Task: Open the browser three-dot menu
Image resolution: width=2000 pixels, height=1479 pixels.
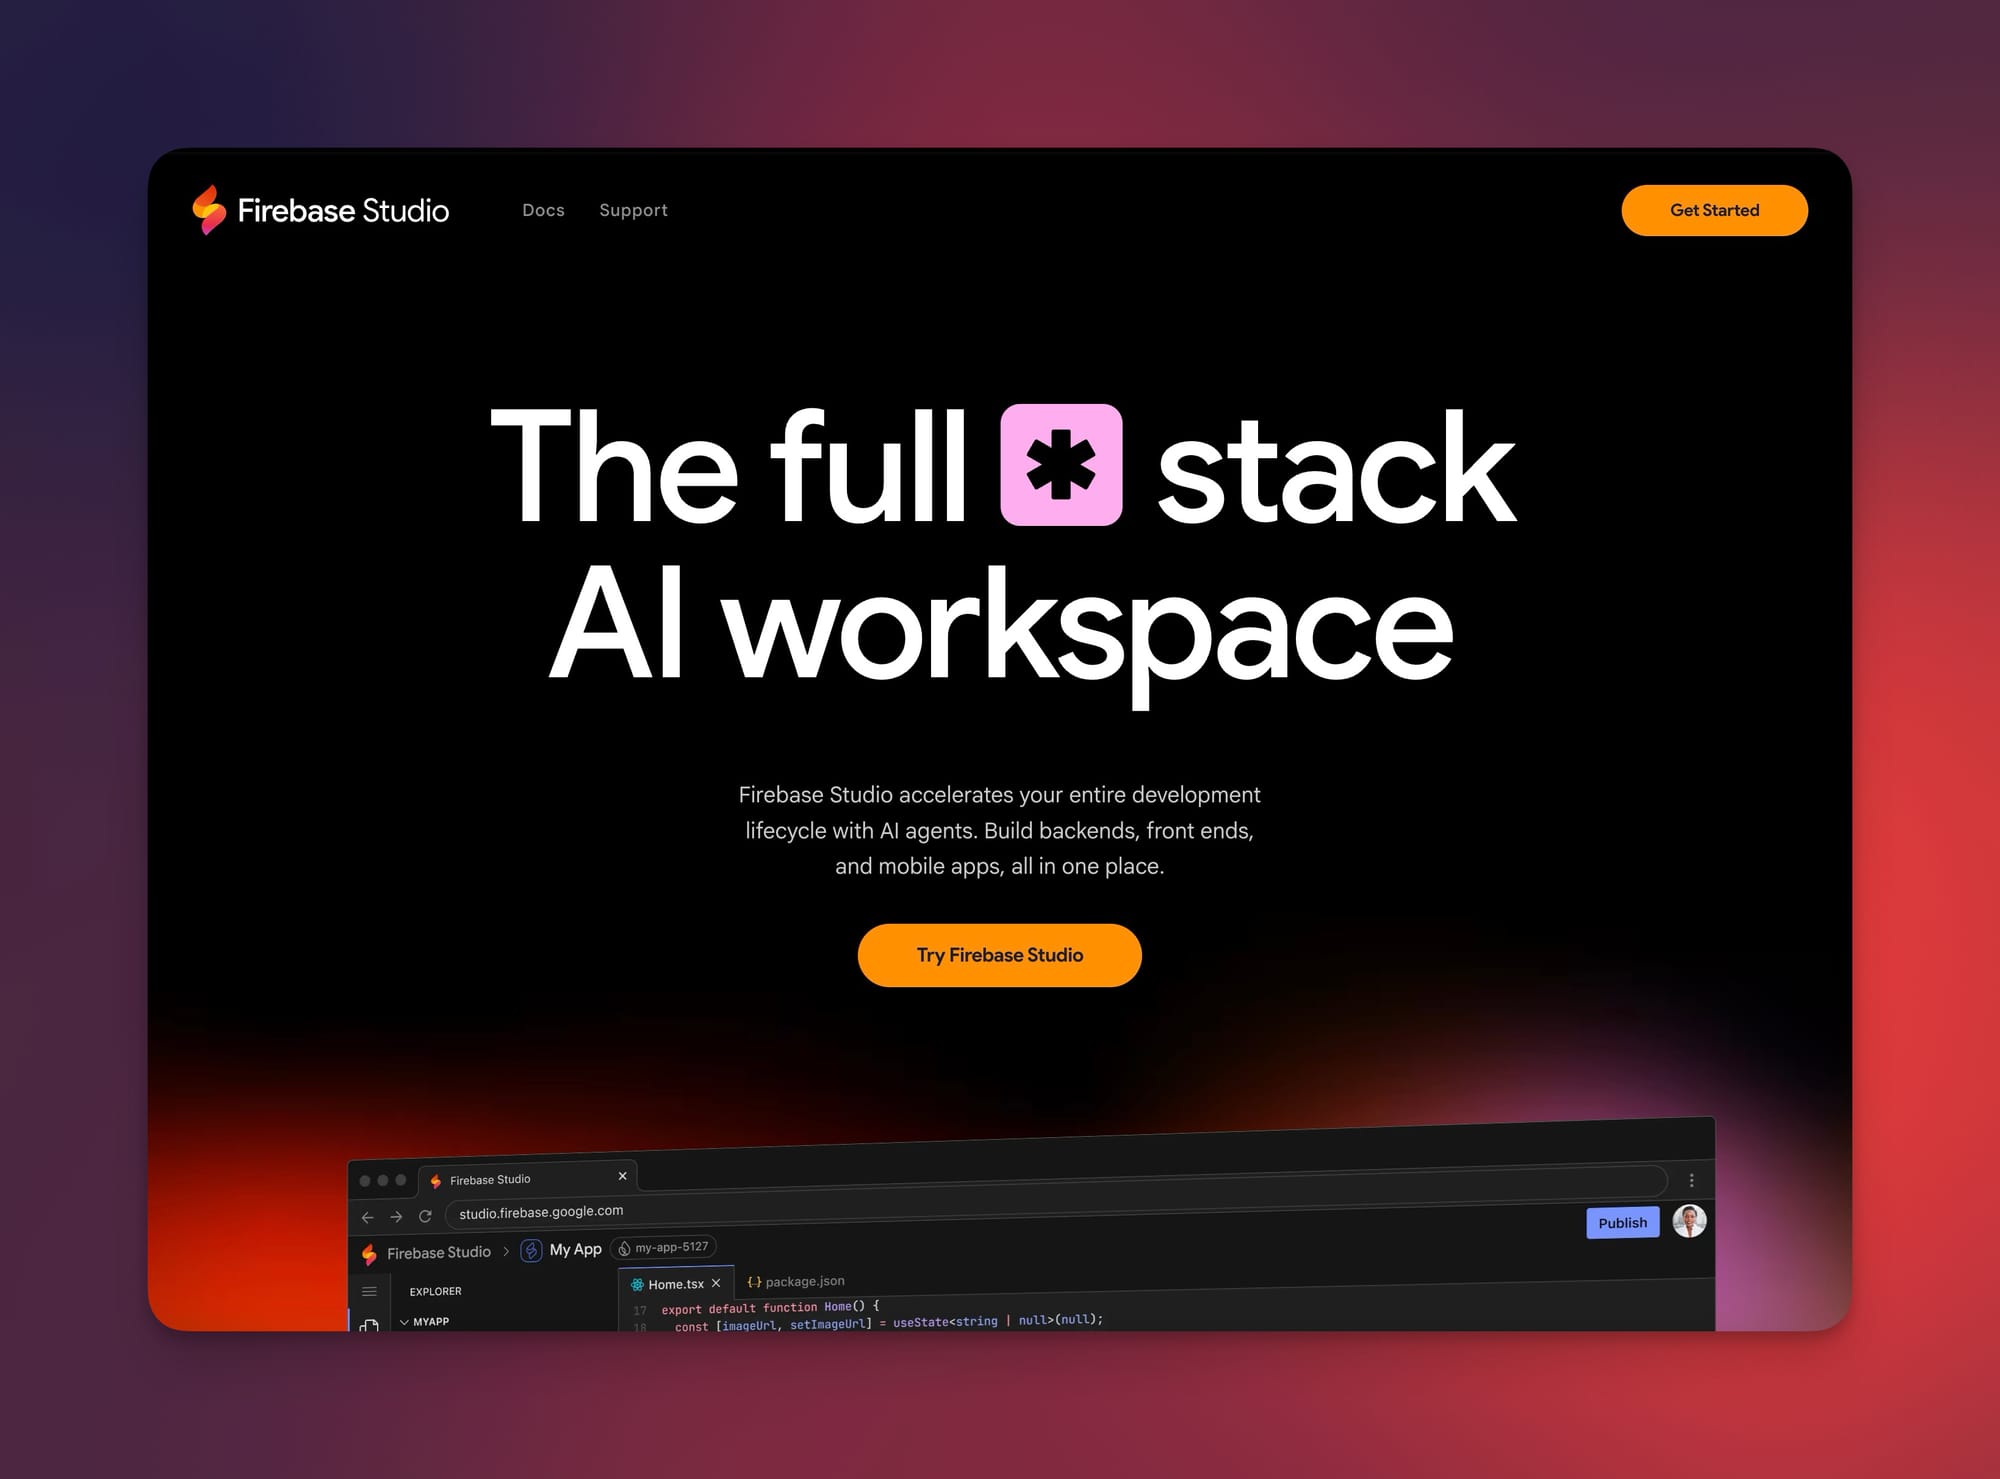Action: tap(1692, 1179)
